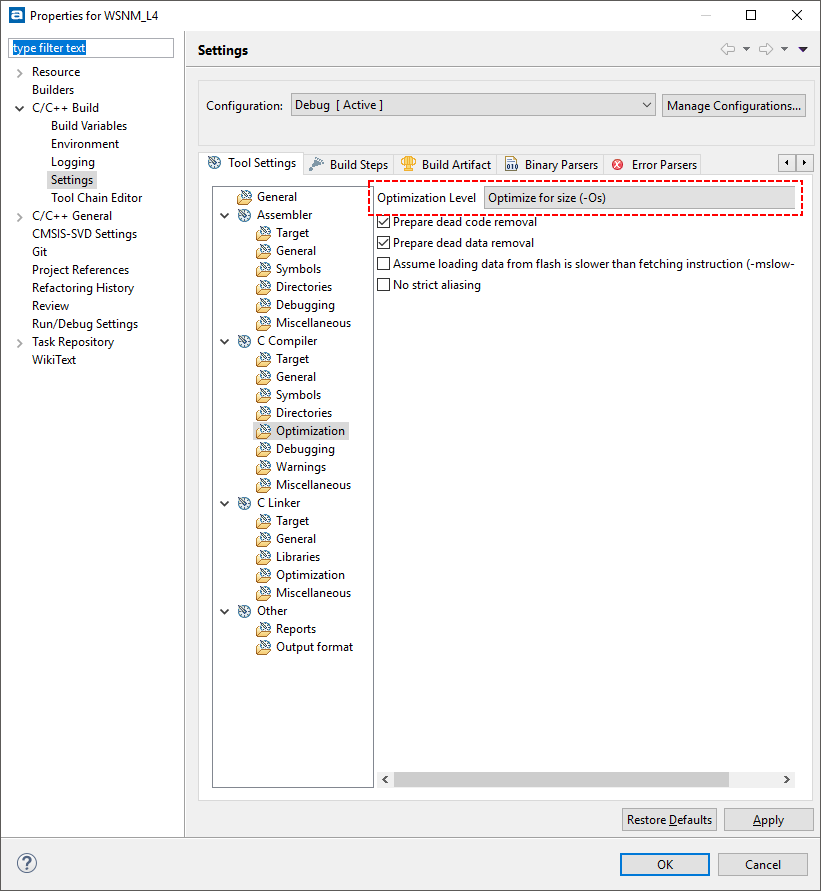Click the Warnings option icon
This screenshot has height=891, width=821.
[263, 467]
